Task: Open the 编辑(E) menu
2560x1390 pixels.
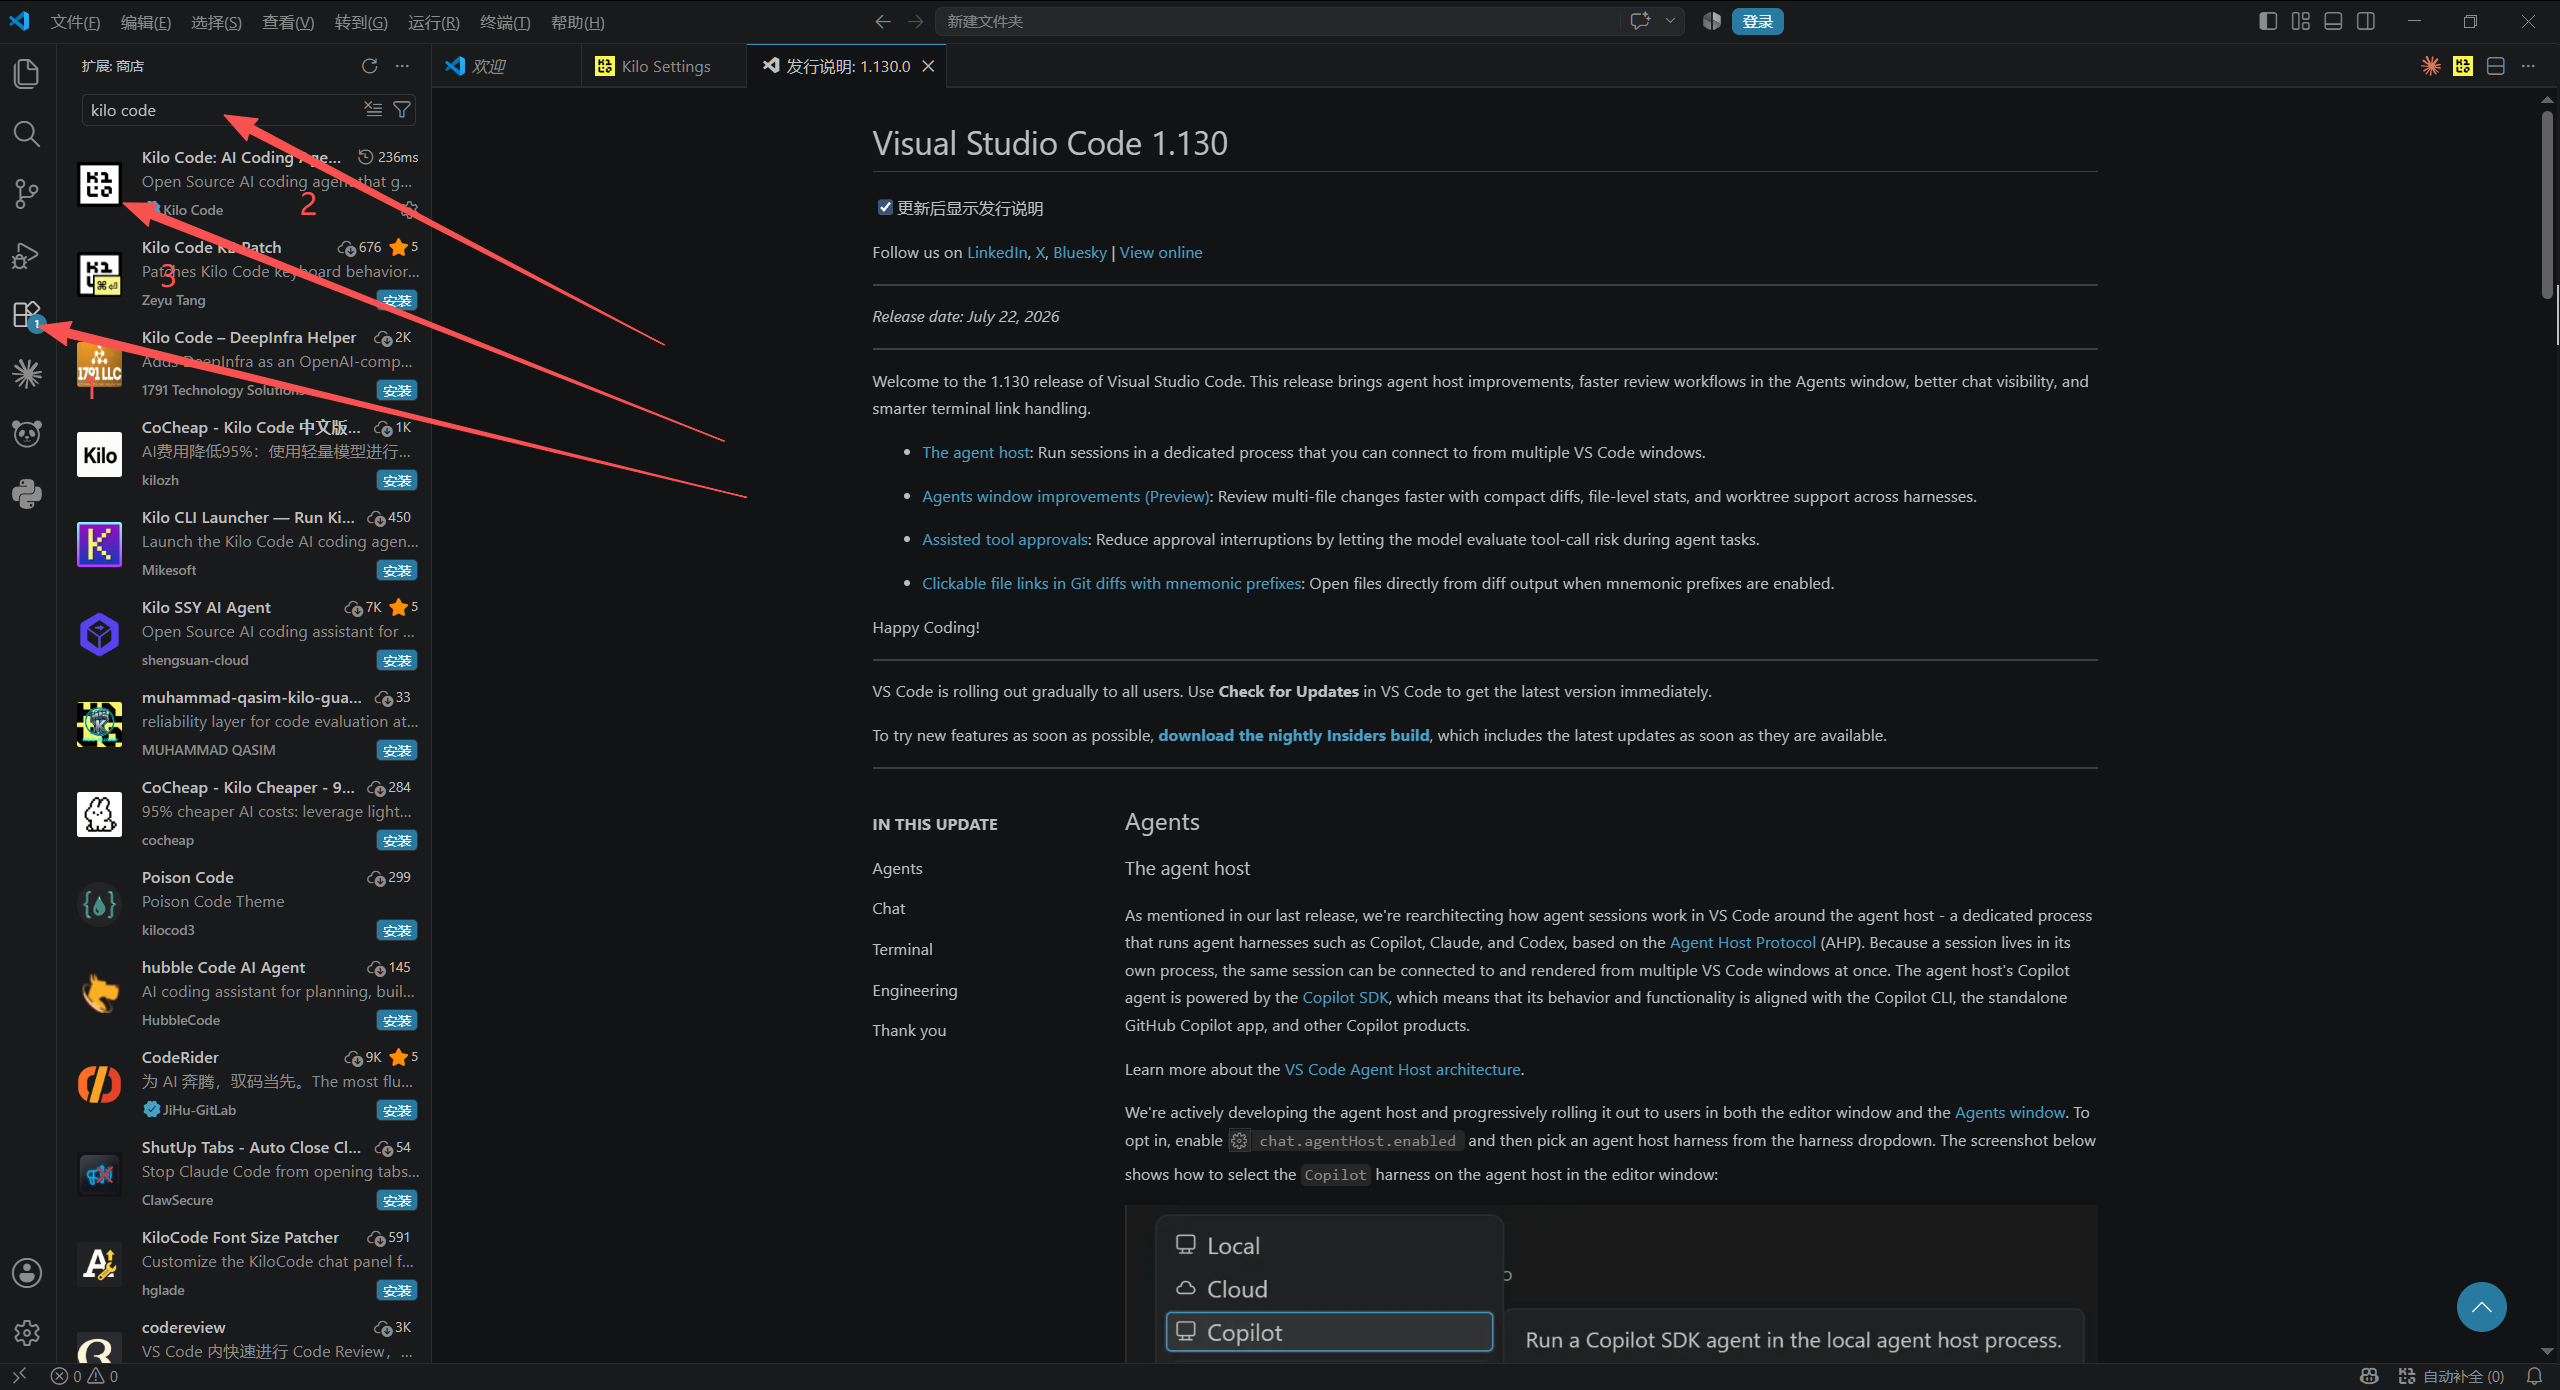Action: point(146,22)
